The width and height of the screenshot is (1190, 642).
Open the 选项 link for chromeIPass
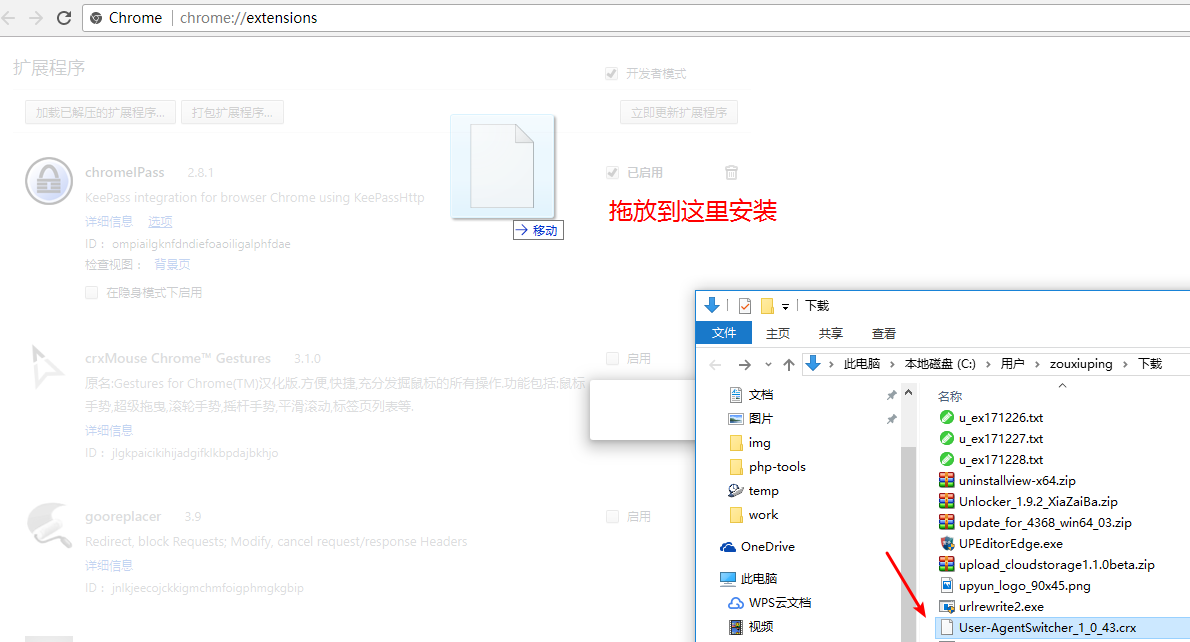point(160,222)
